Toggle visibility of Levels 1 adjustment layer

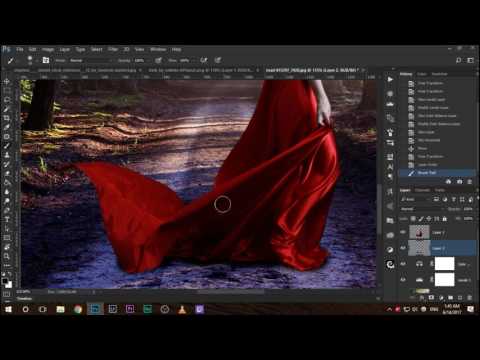[403, 280]
